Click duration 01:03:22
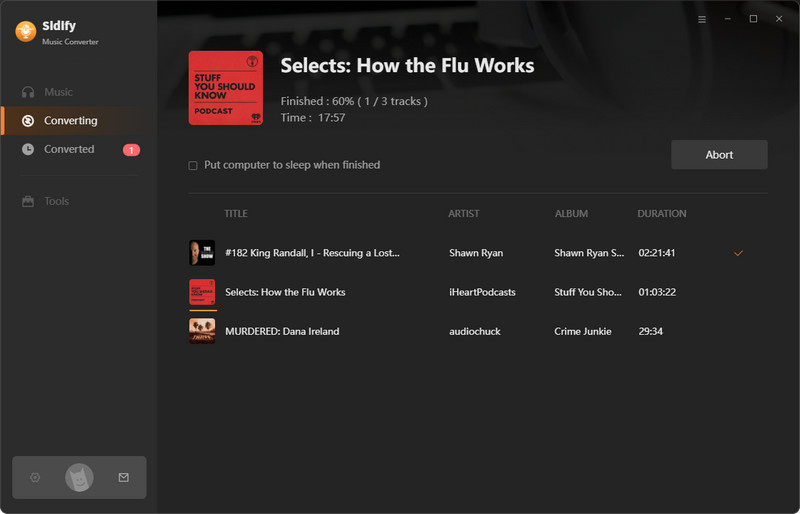The image size is (800, 514). (x=657, y=292)
